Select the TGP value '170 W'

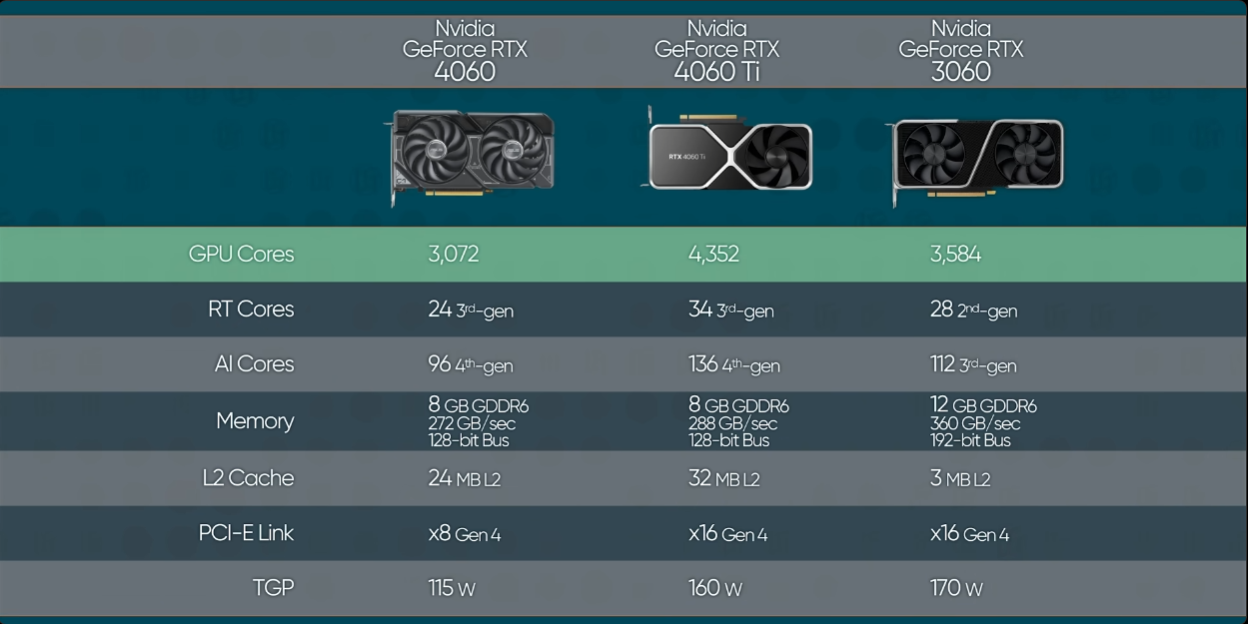957,588
